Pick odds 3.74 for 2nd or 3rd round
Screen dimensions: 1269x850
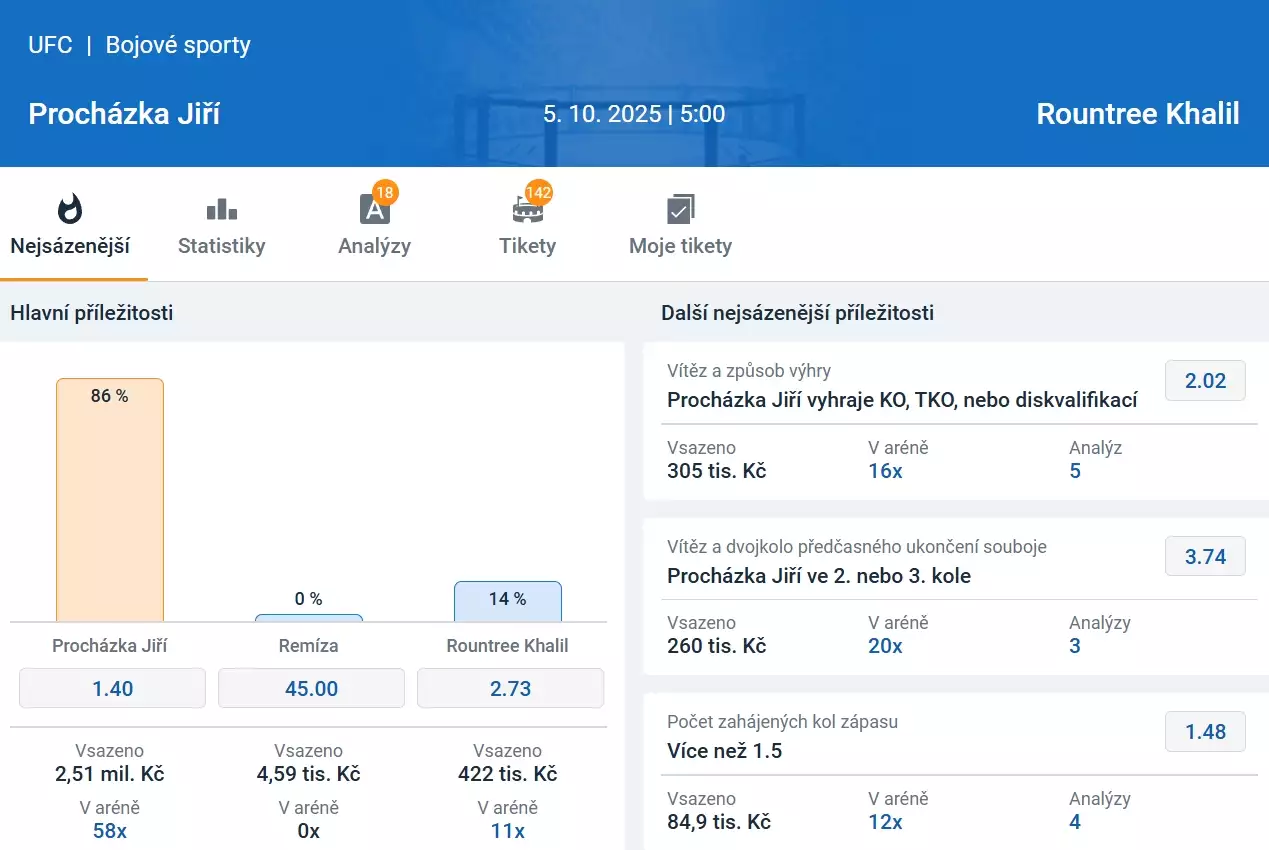click(x=1205, y=557)
